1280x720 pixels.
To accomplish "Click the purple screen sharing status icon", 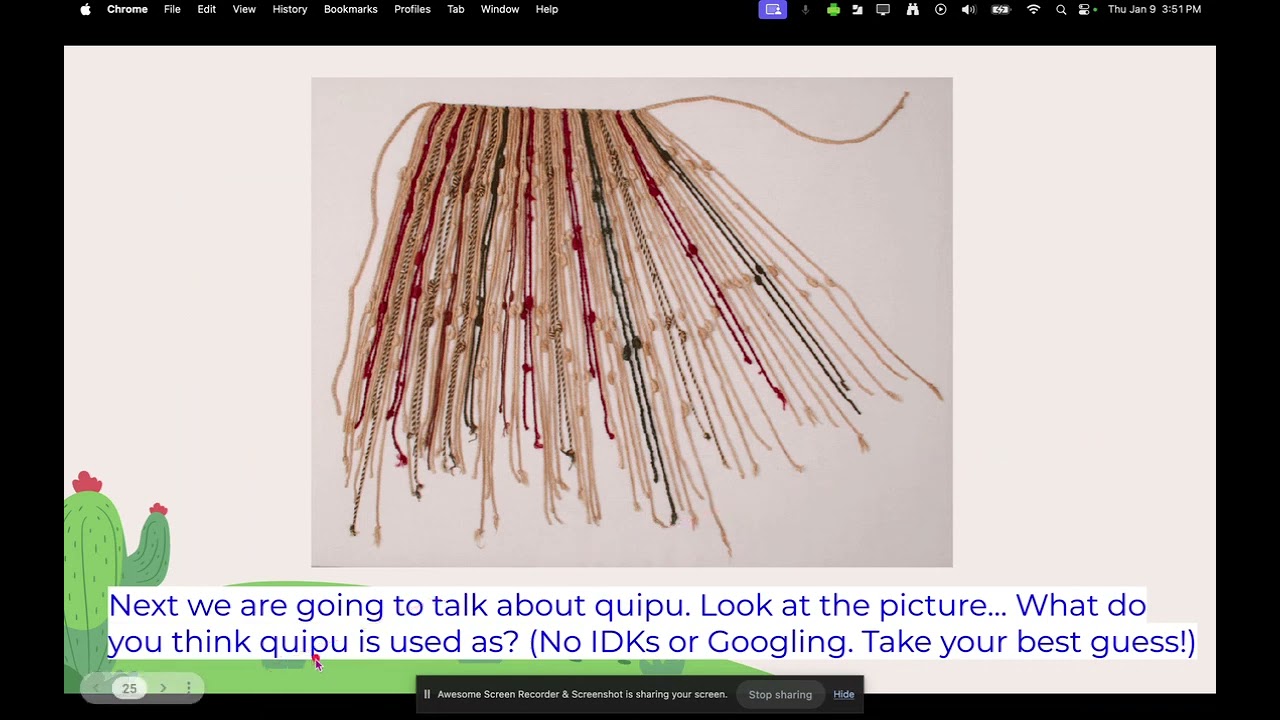I will (x=772, y=9).
